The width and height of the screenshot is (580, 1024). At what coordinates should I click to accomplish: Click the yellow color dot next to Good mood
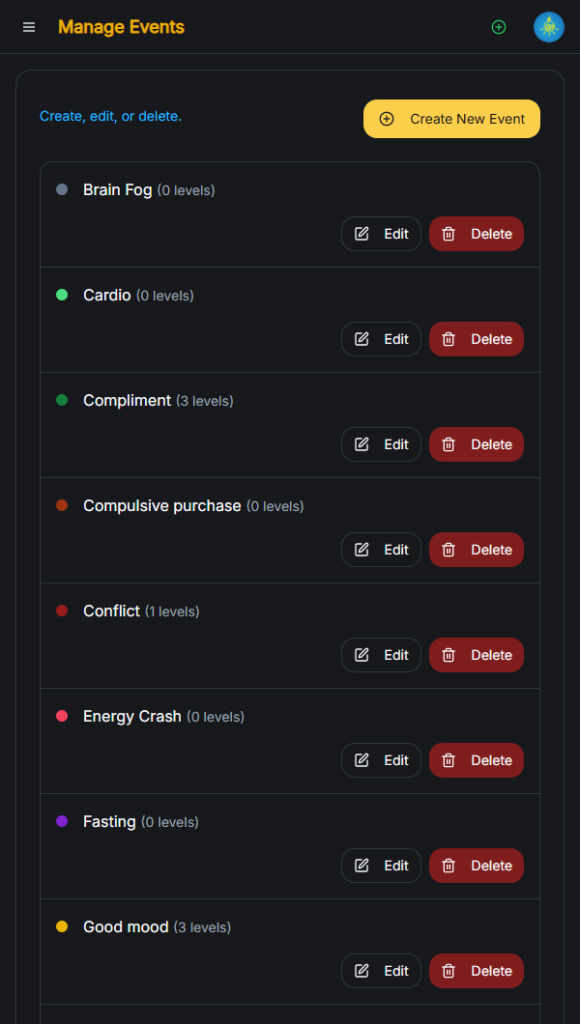[x=62, y=926]
